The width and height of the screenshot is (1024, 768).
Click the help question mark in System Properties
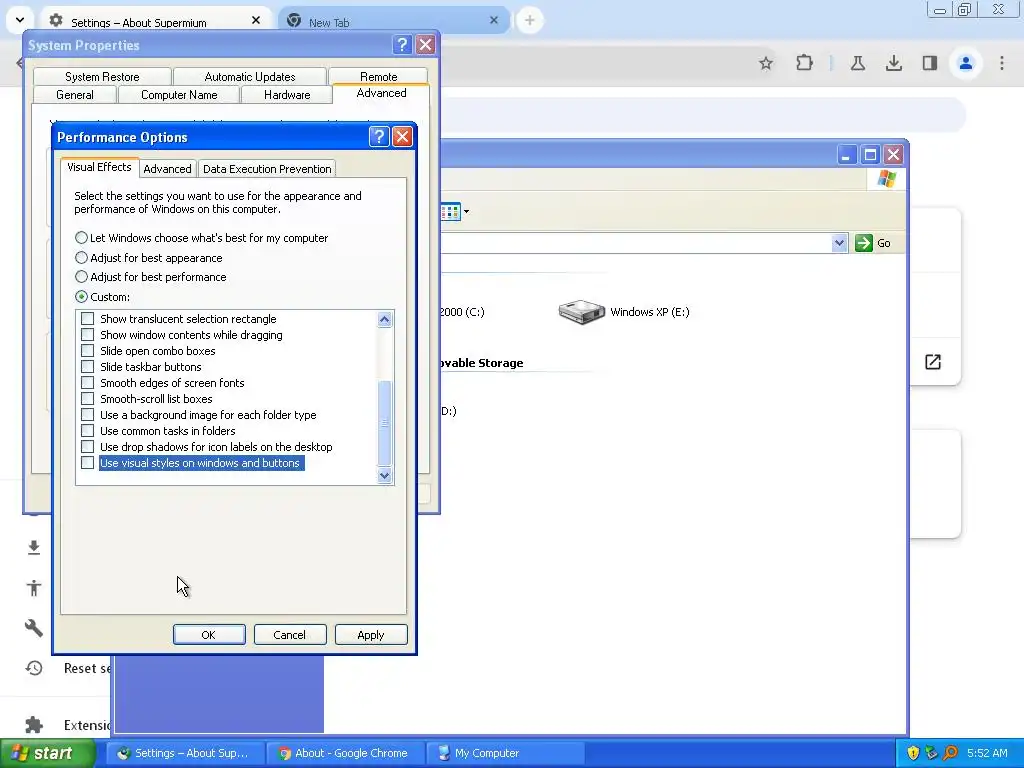[x=402, y=44]
